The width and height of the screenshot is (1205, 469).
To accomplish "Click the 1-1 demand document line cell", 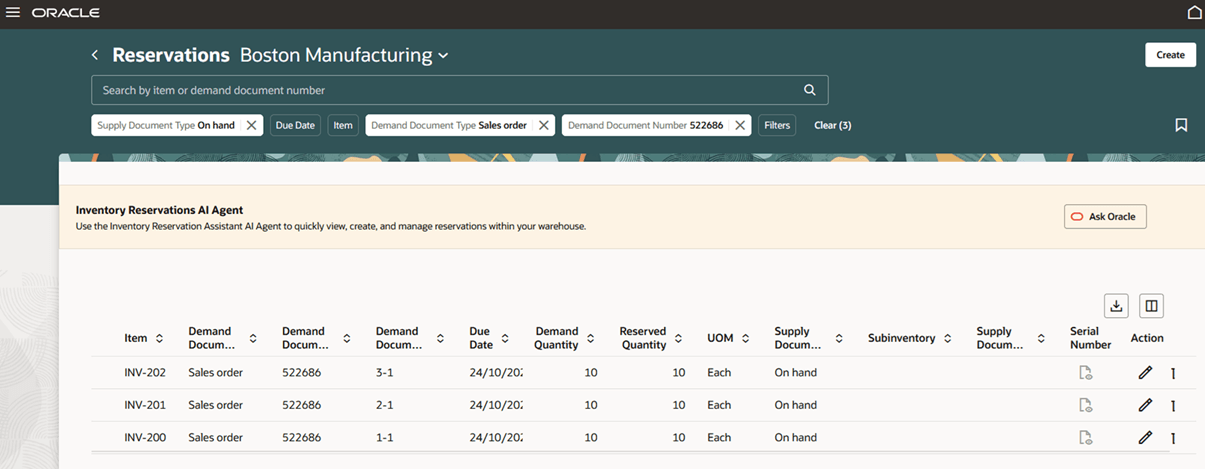I will click(386, 437).
